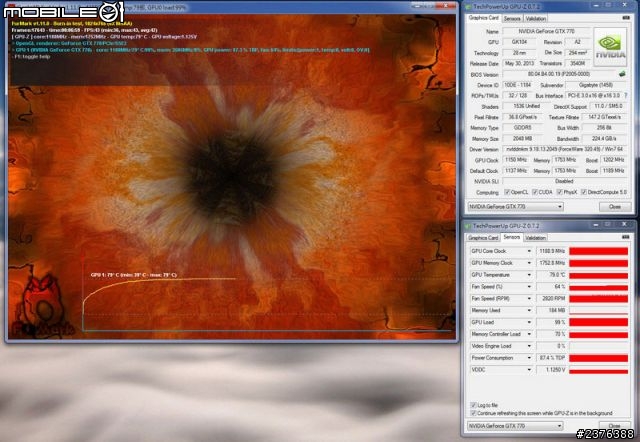Screen dimensions: 640x442
Task: Click the GPU Temperature red graph bar
Action: click(x=598, y=275)
